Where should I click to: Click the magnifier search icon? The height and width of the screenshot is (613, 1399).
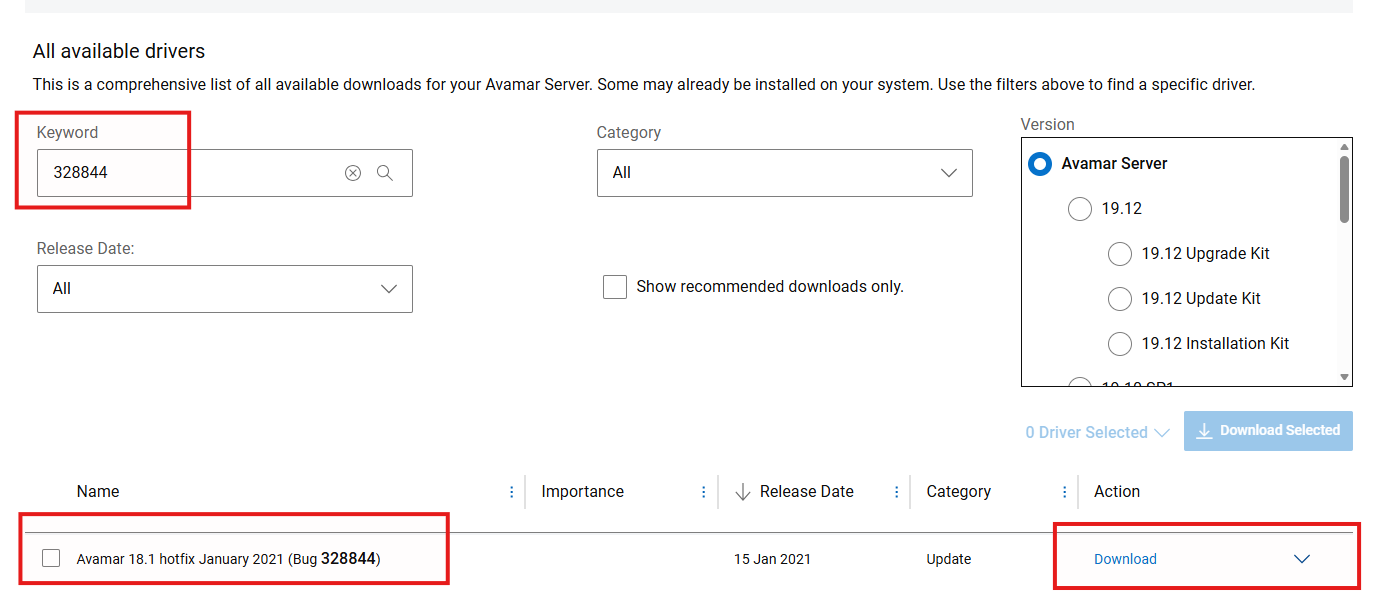coord(385,173)
